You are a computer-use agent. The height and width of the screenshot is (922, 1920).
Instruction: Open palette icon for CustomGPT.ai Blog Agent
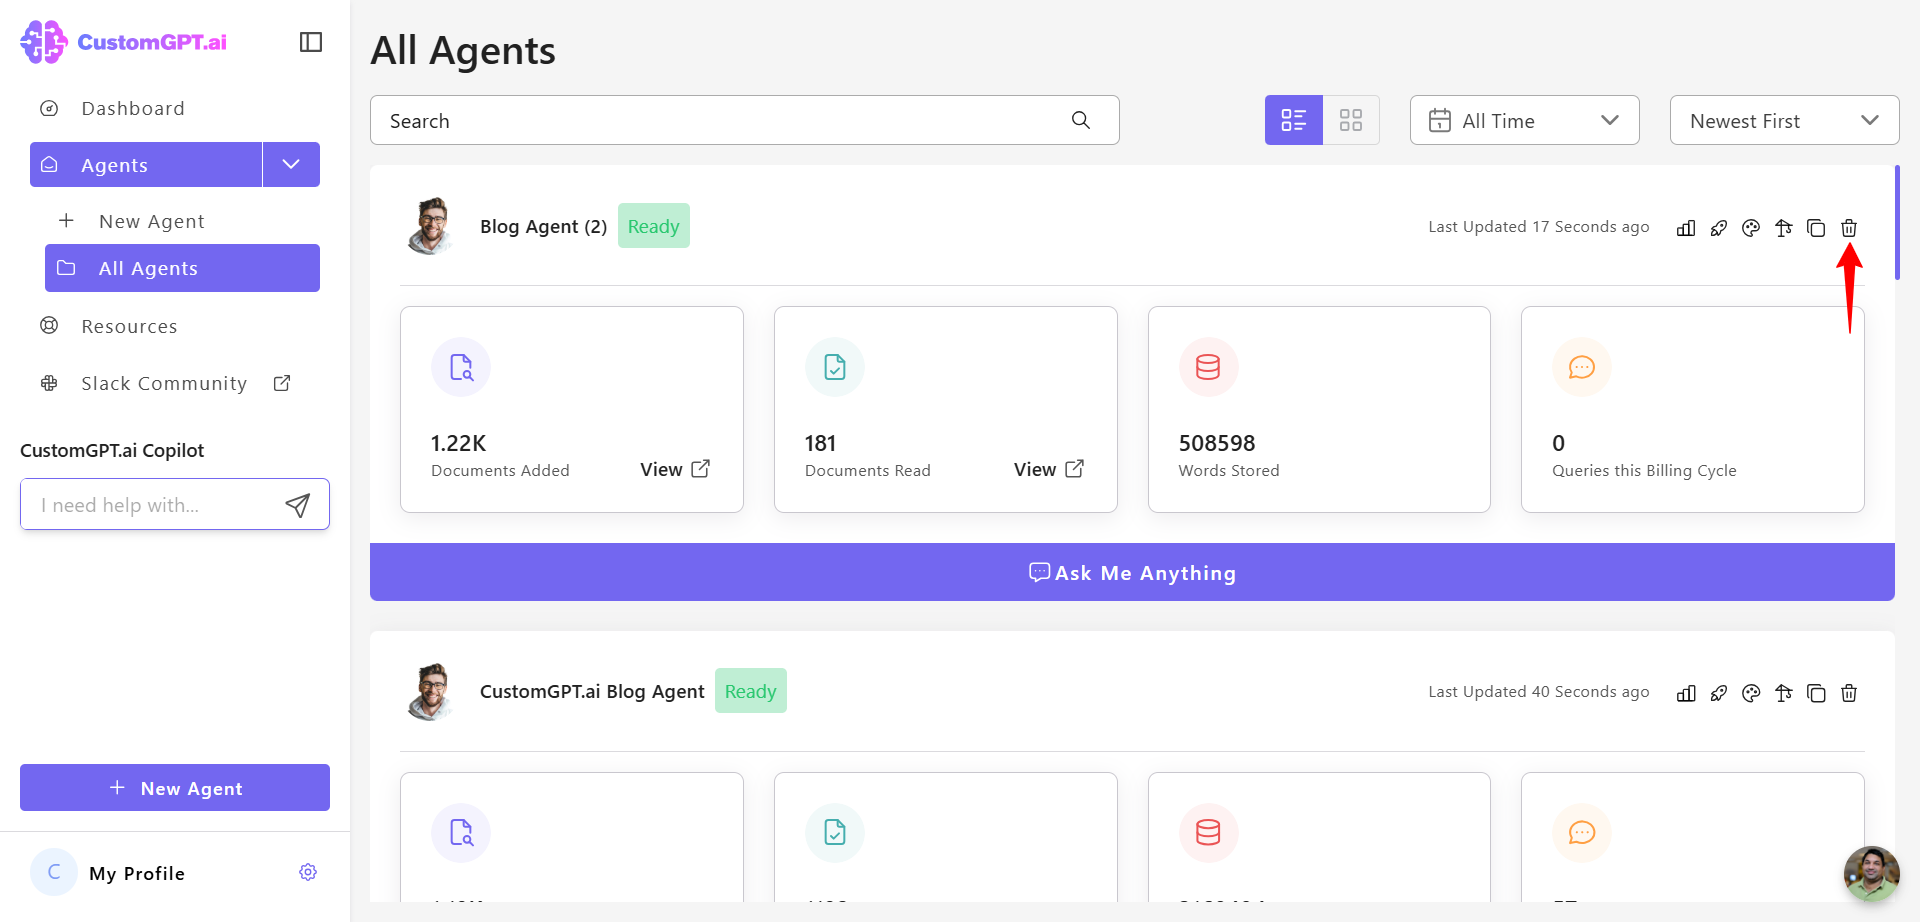(x=1751, y=693)
